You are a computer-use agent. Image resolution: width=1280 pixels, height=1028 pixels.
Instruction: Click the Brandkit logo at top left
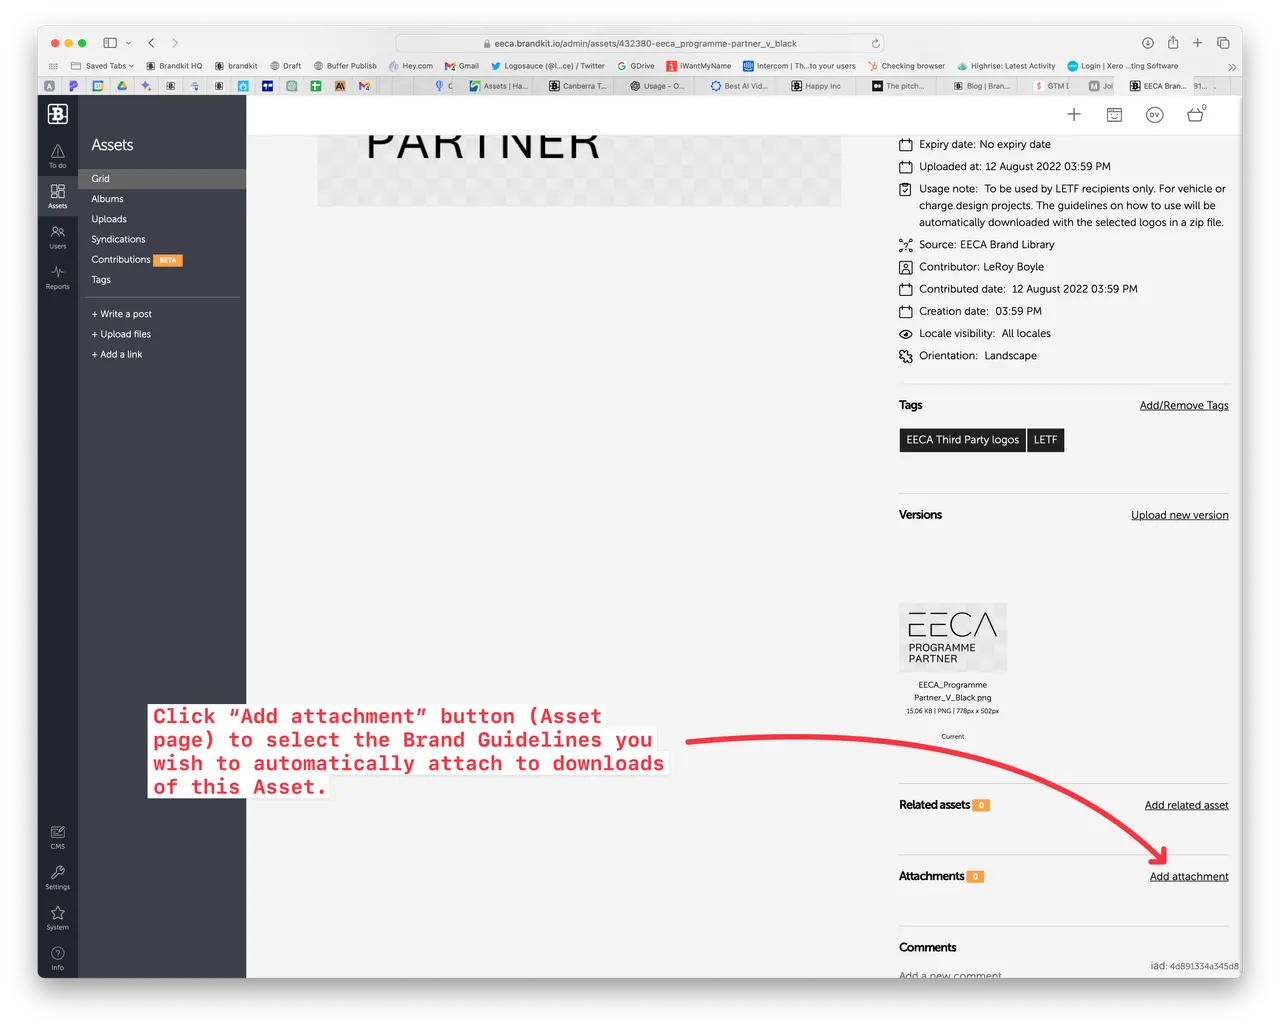click(x=58, y=114)
